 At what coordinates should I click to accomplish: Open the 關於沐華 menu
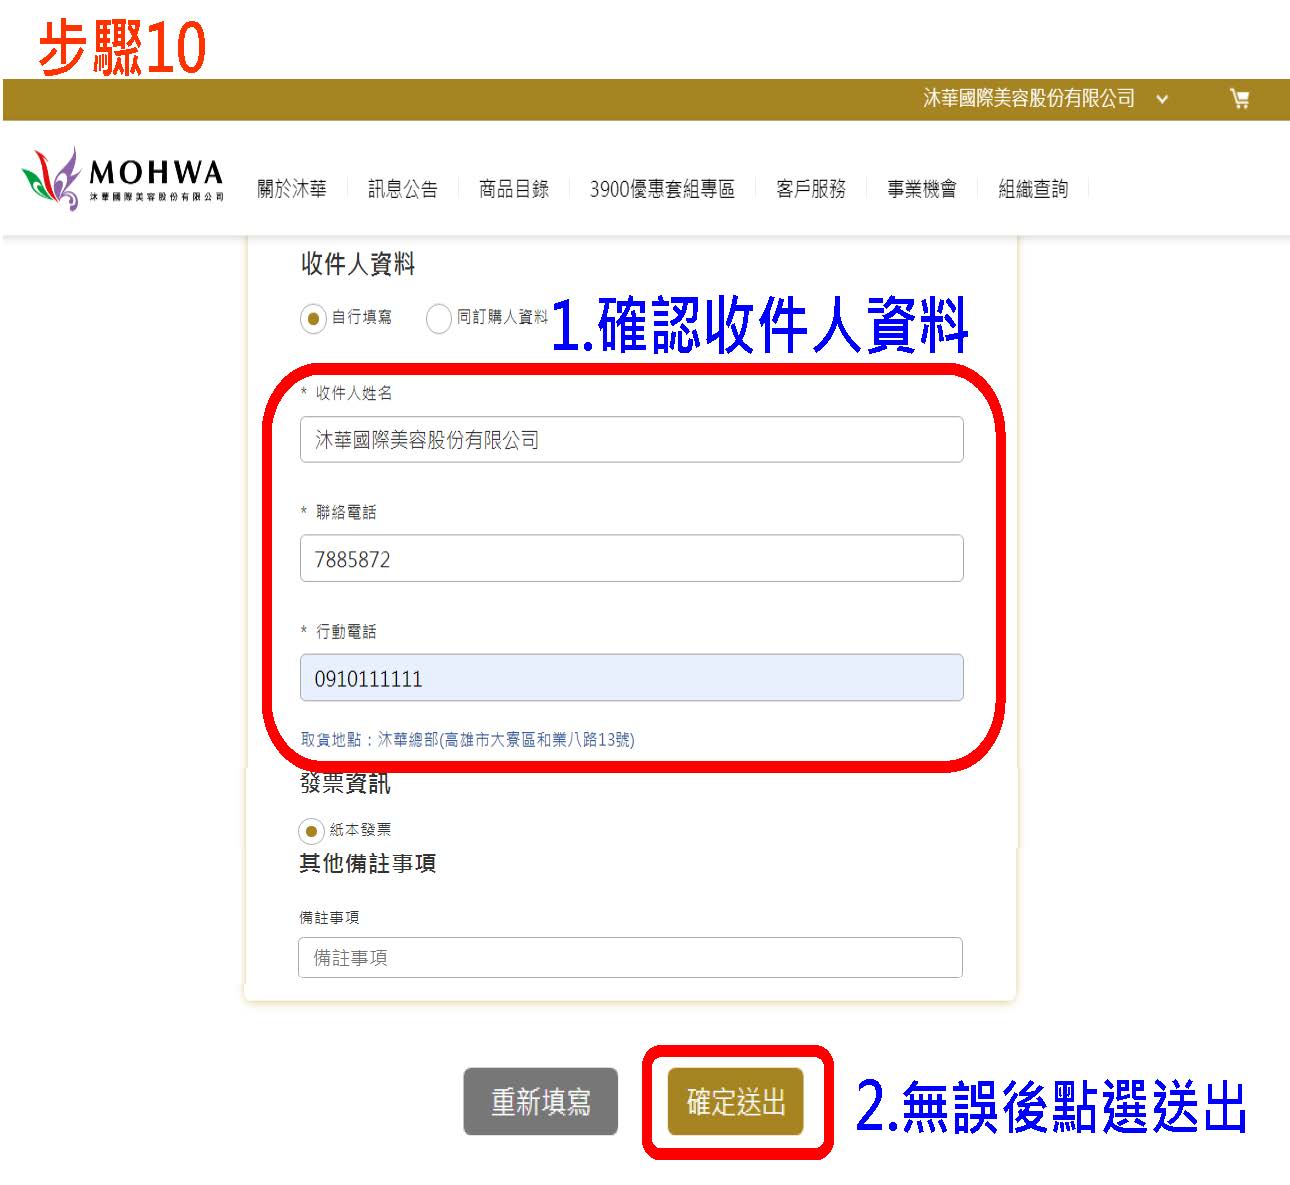tap(292, 189)
